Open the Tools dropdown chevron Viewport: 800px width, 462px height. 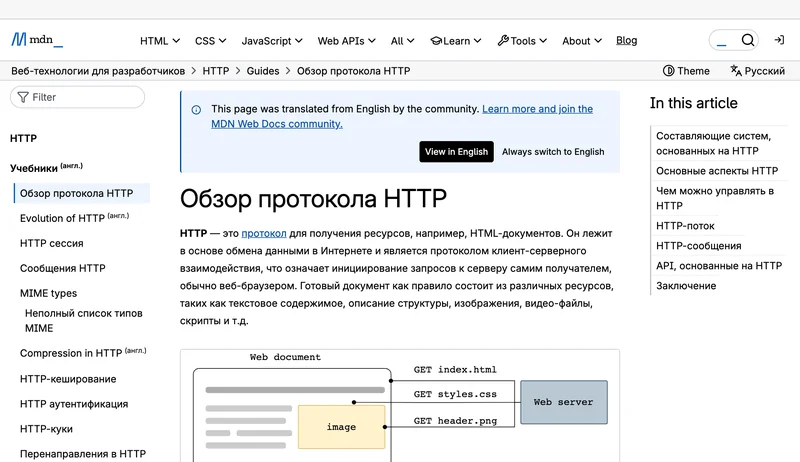(543, 41)
